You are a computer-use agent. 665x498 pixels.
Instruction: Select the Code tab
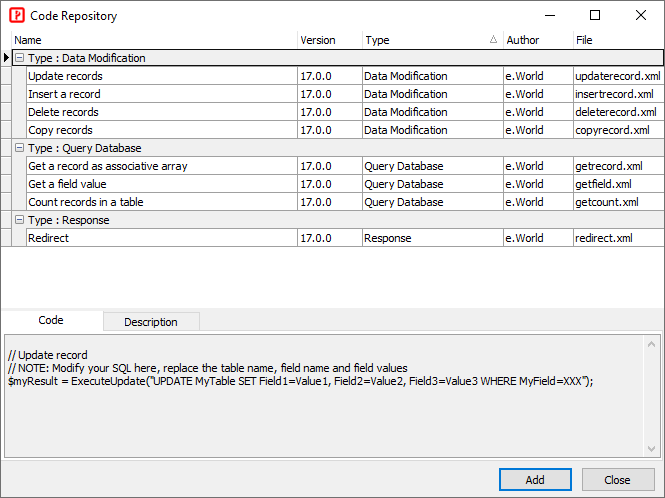coord(51,321)
